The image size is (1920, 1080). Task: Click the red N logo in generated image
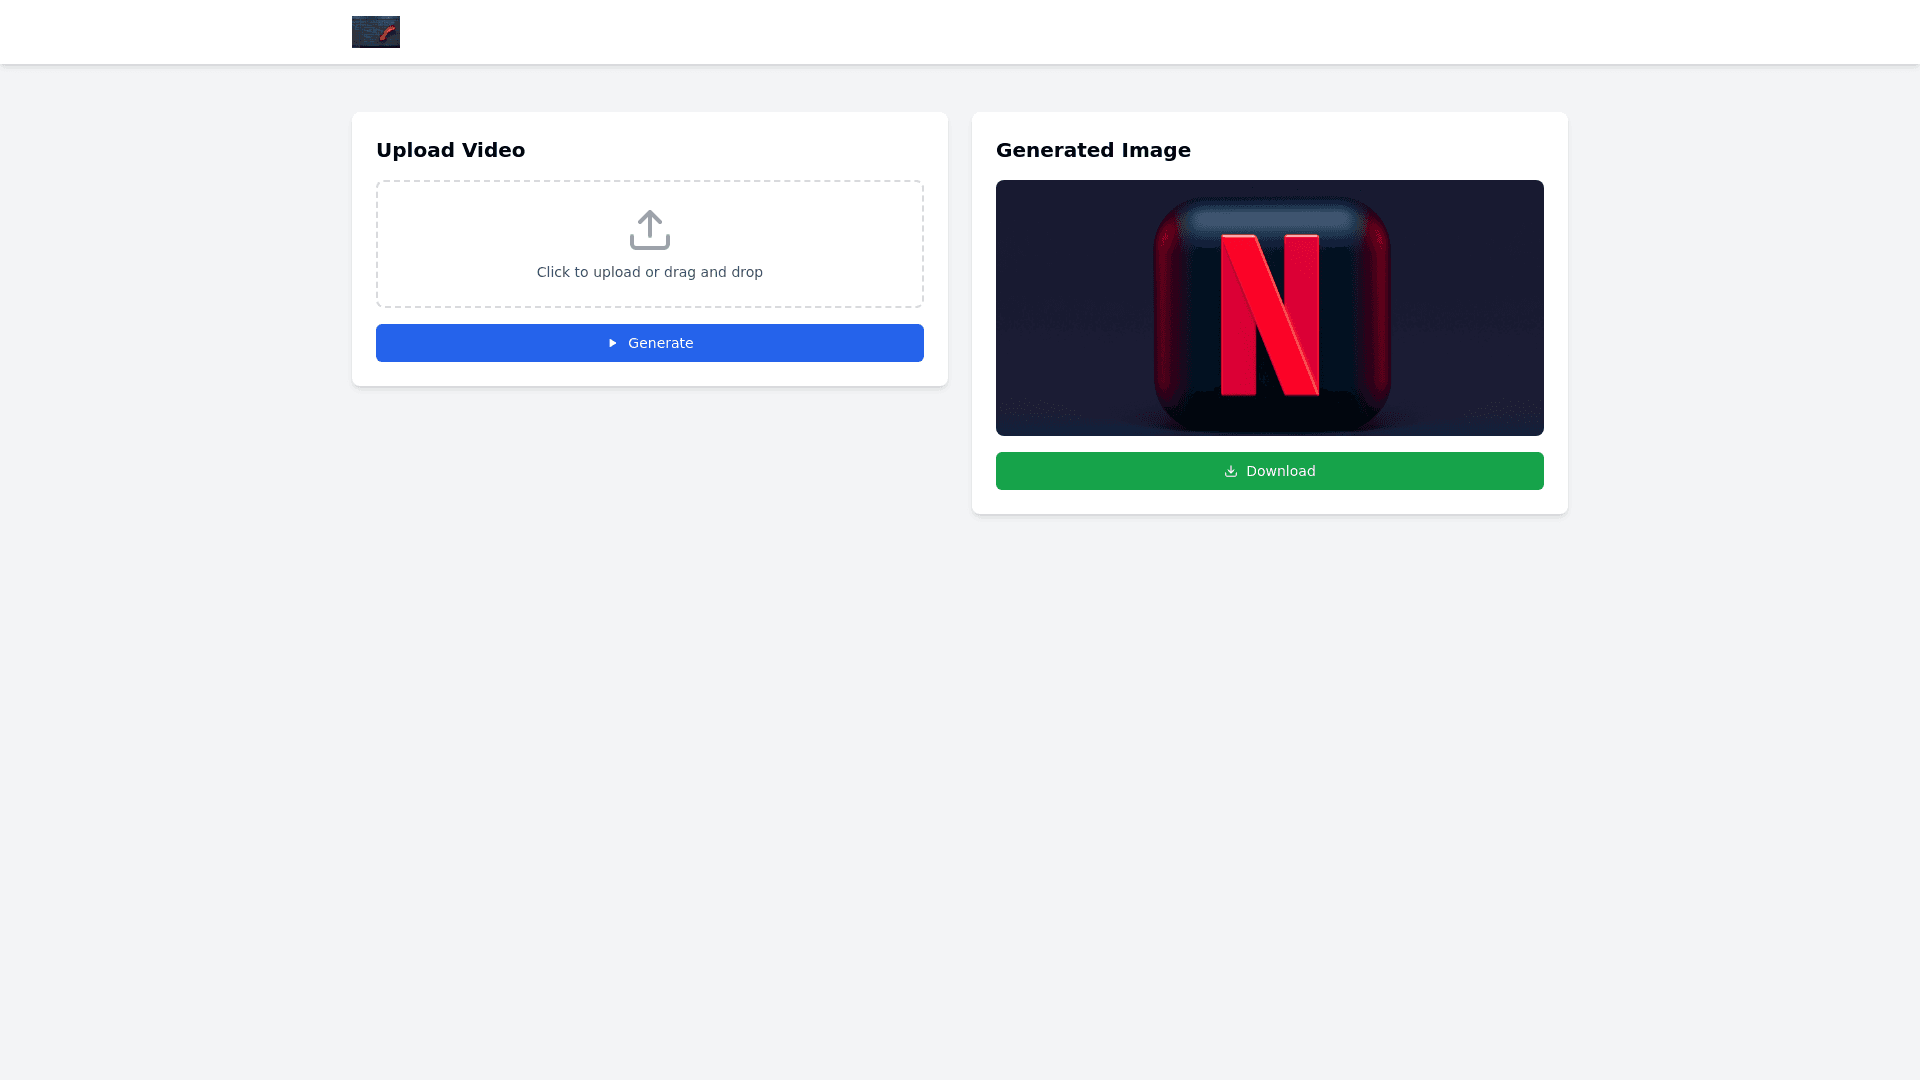tap(1269, 315)
